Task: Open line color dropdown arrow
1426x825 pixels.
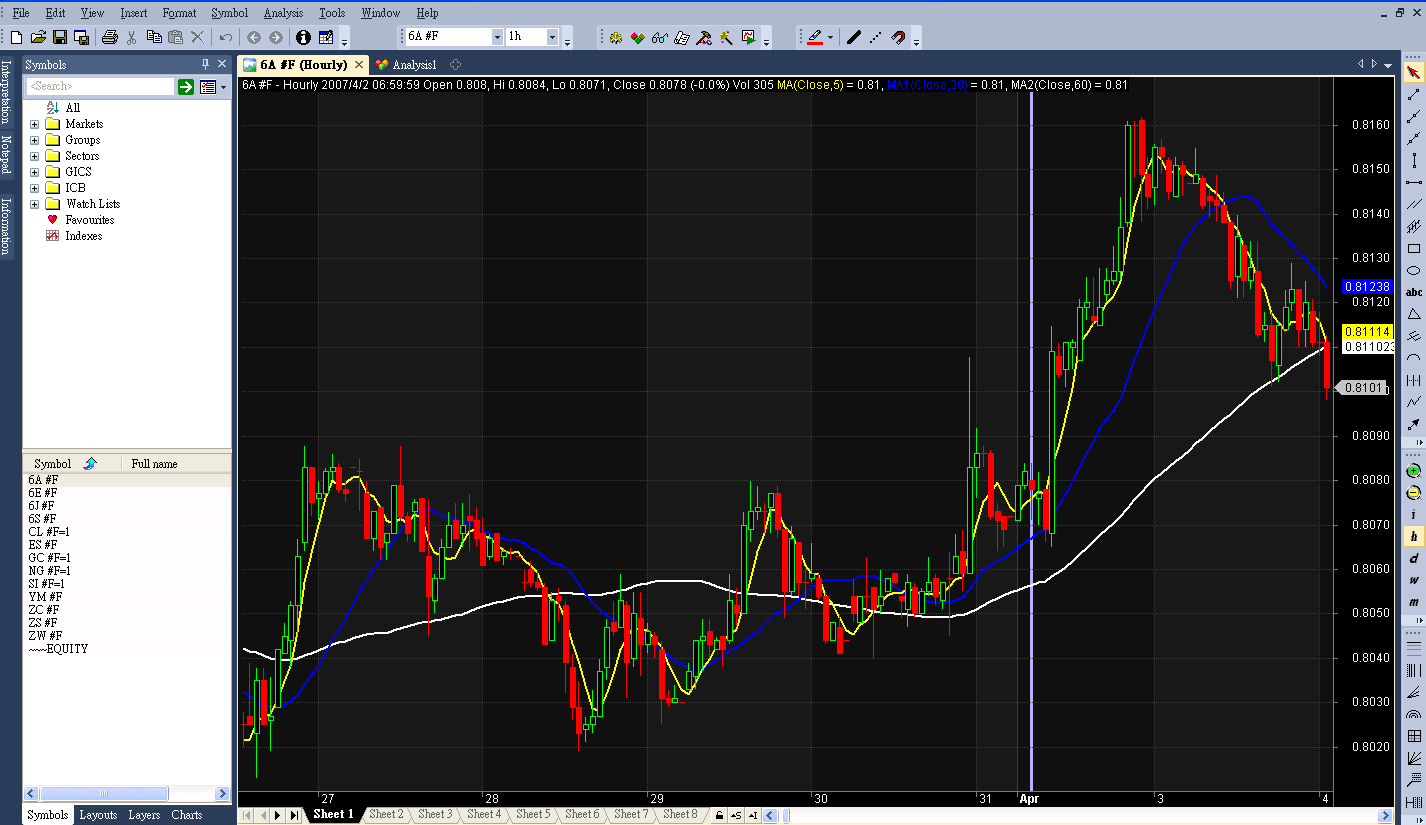Action: (830, 37)
